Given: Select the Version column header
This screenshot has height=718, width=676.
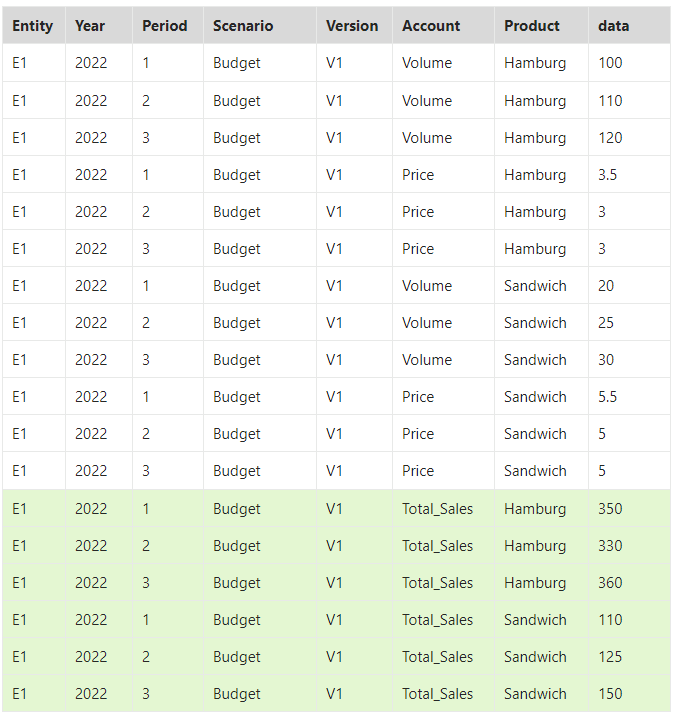Looking at the screenshot, I should pos(352,26).
